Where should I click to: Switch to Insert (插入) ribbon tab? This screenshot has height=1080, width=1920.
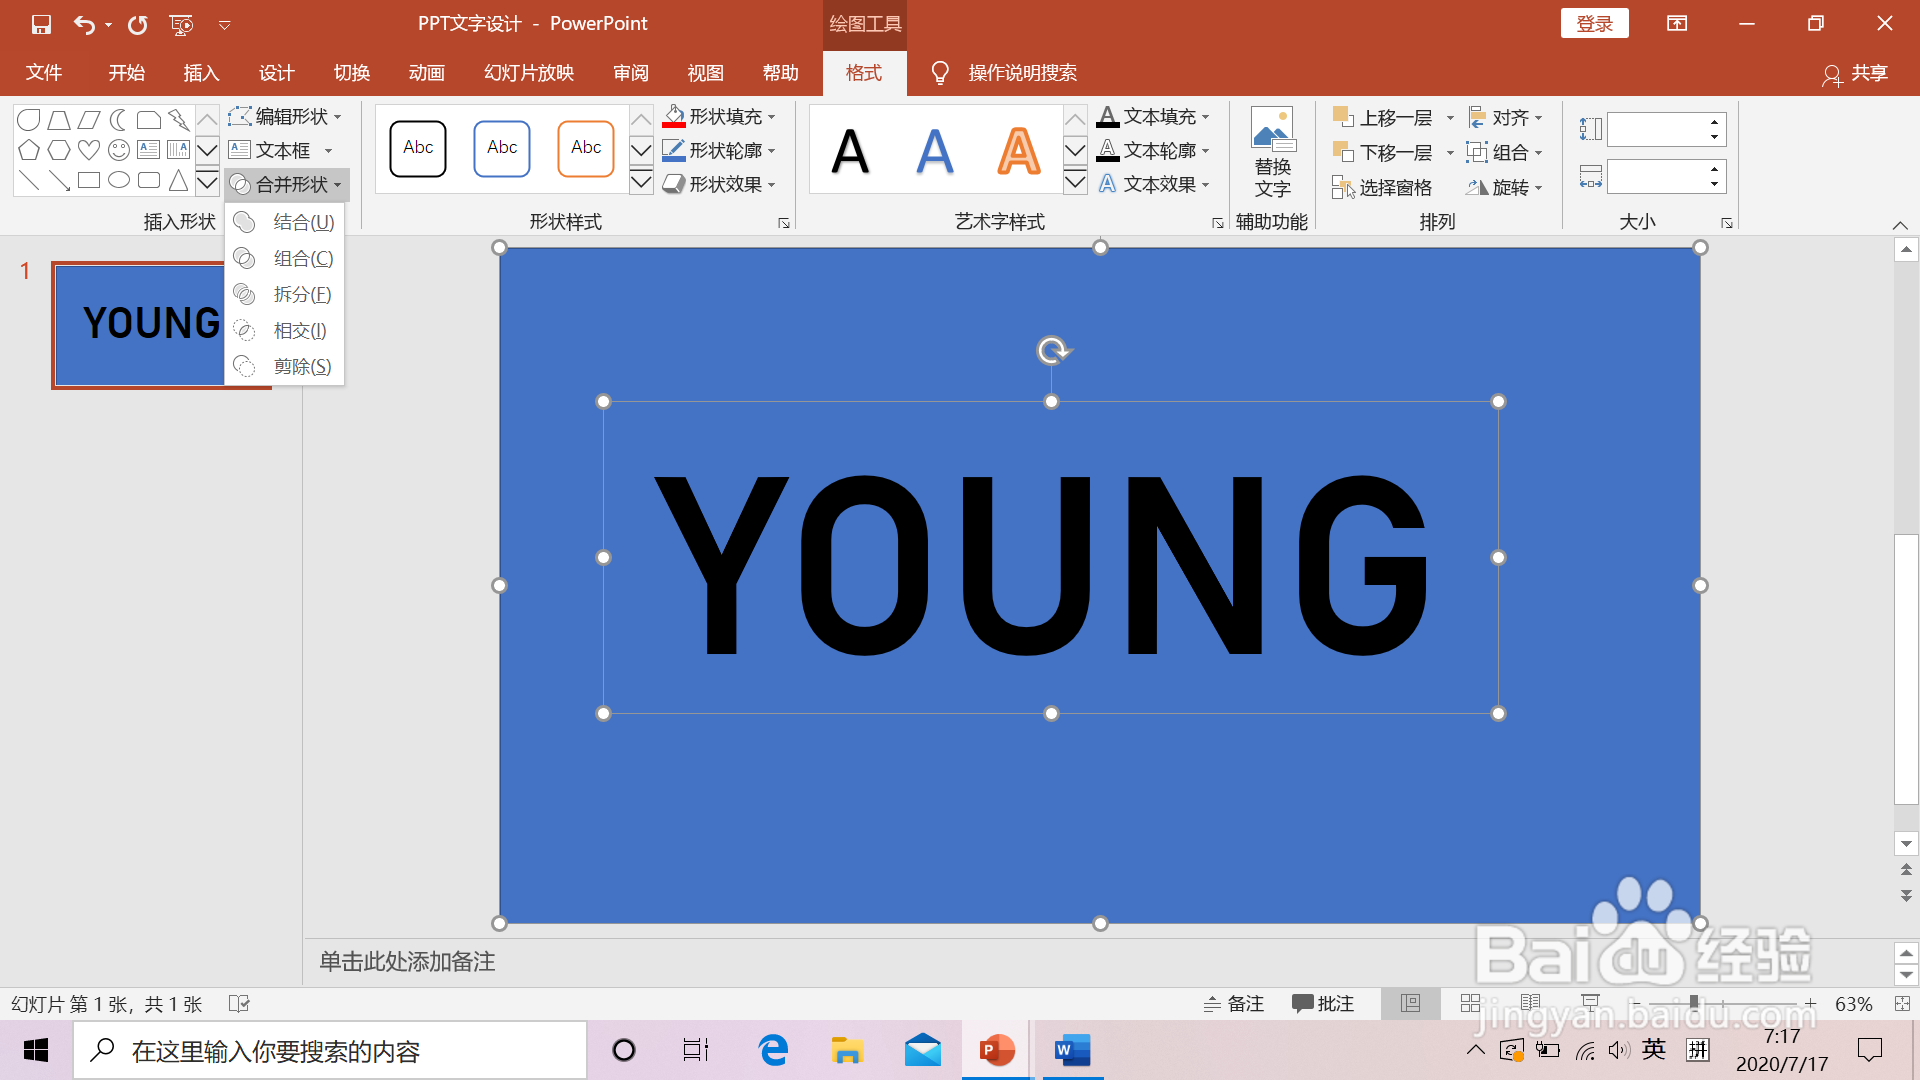tap(201, 73)
